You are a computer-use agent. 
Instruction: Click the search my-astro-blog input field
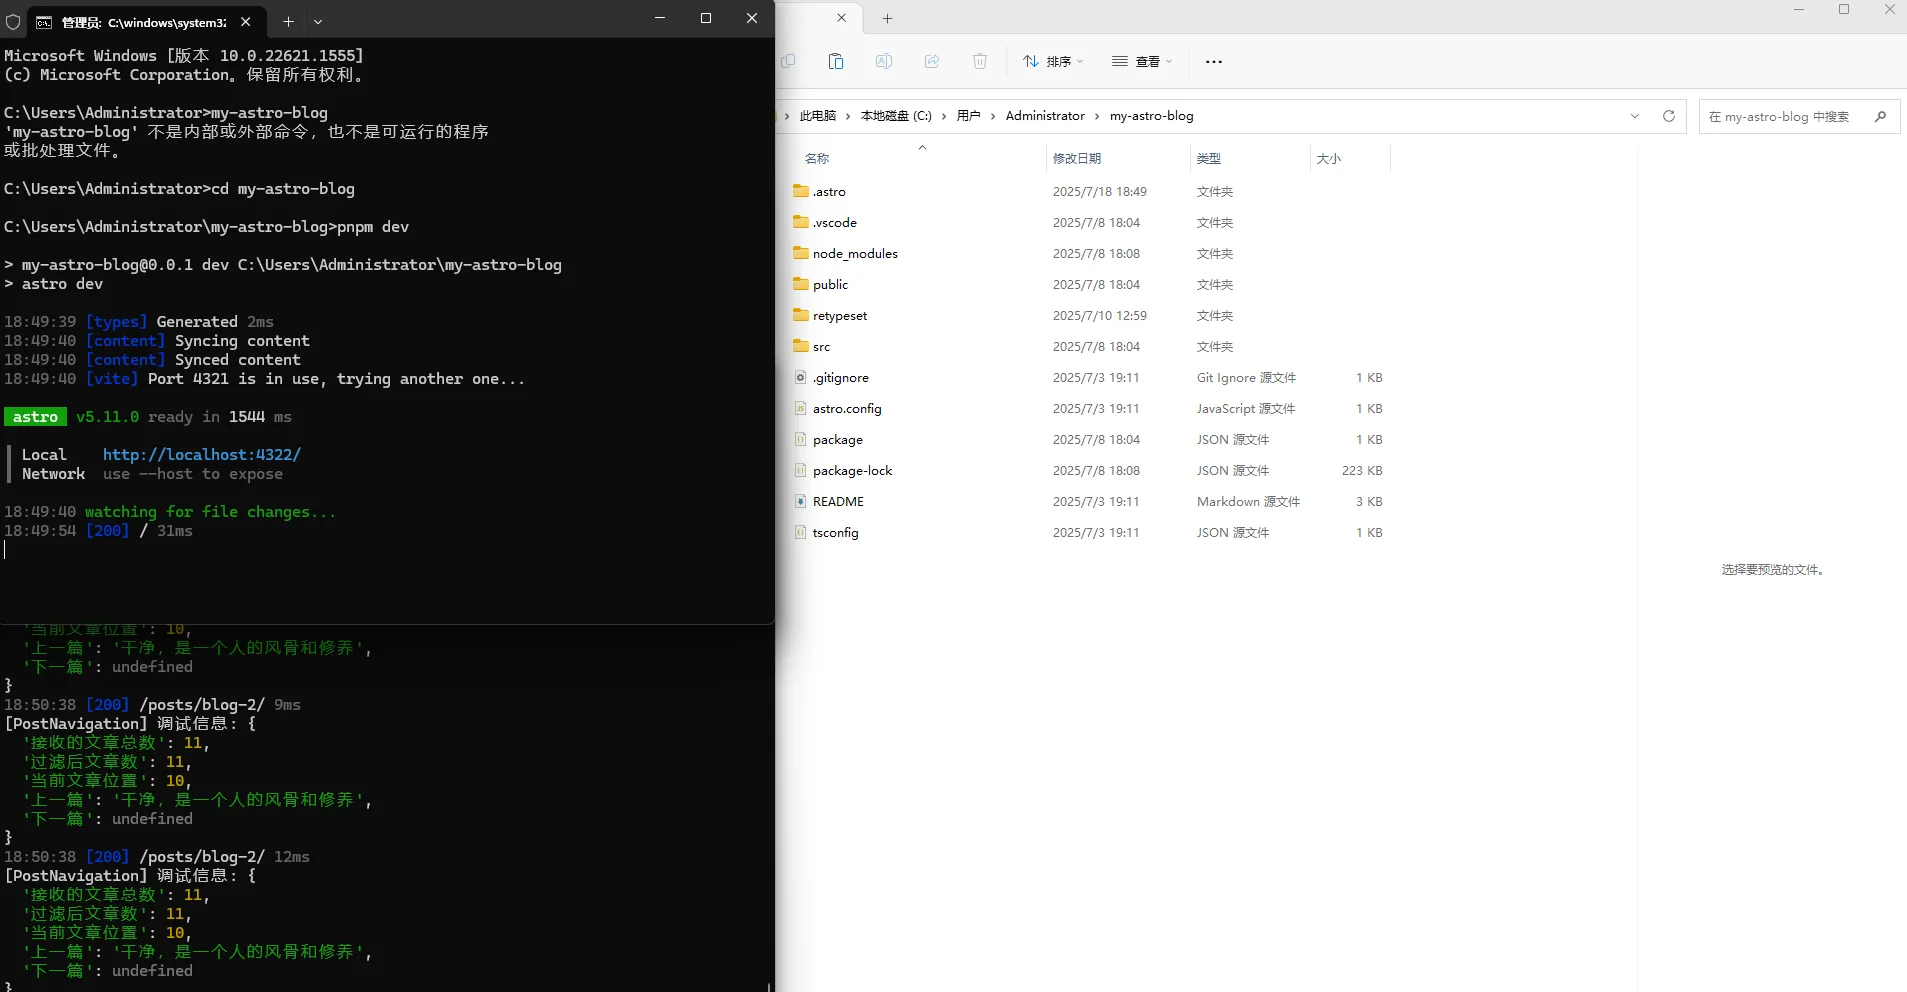click(x=1780, y=117)
